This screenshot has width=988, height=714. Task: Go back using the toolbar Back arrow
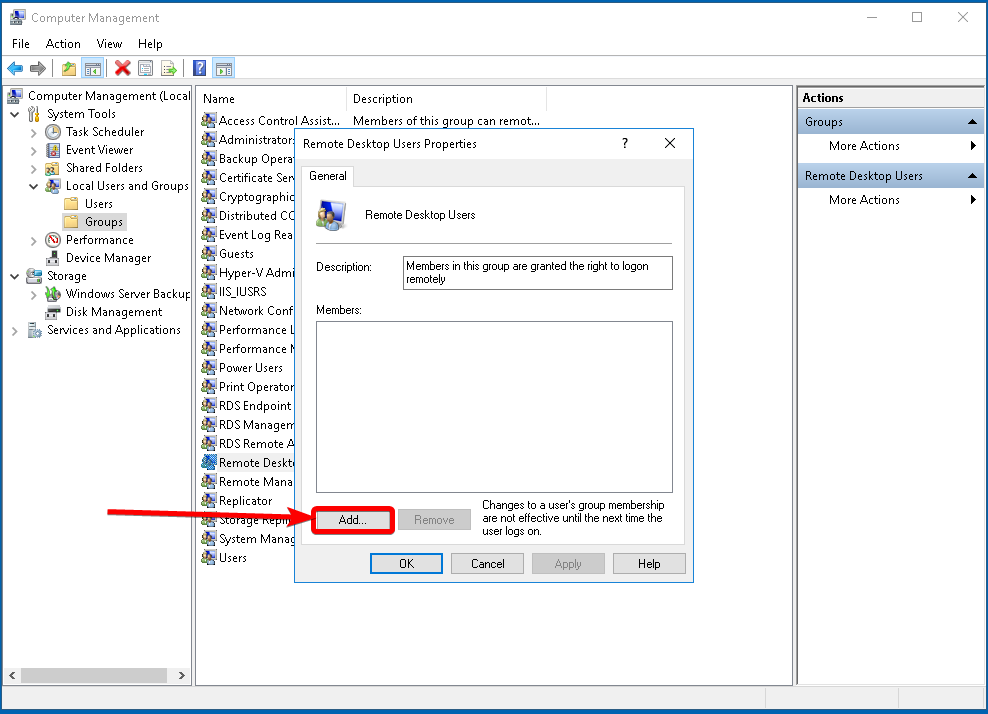(x=15, y=68)
